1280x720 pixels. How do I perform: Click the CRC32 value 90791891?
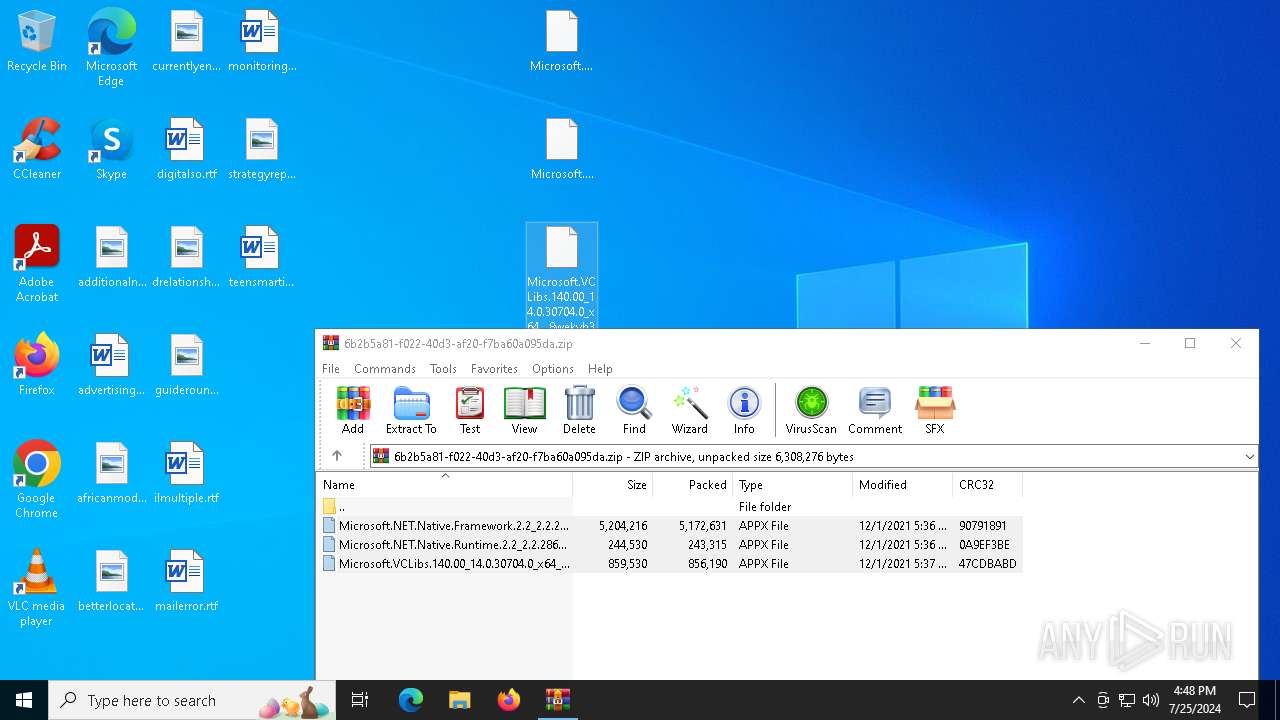point(982,526)
